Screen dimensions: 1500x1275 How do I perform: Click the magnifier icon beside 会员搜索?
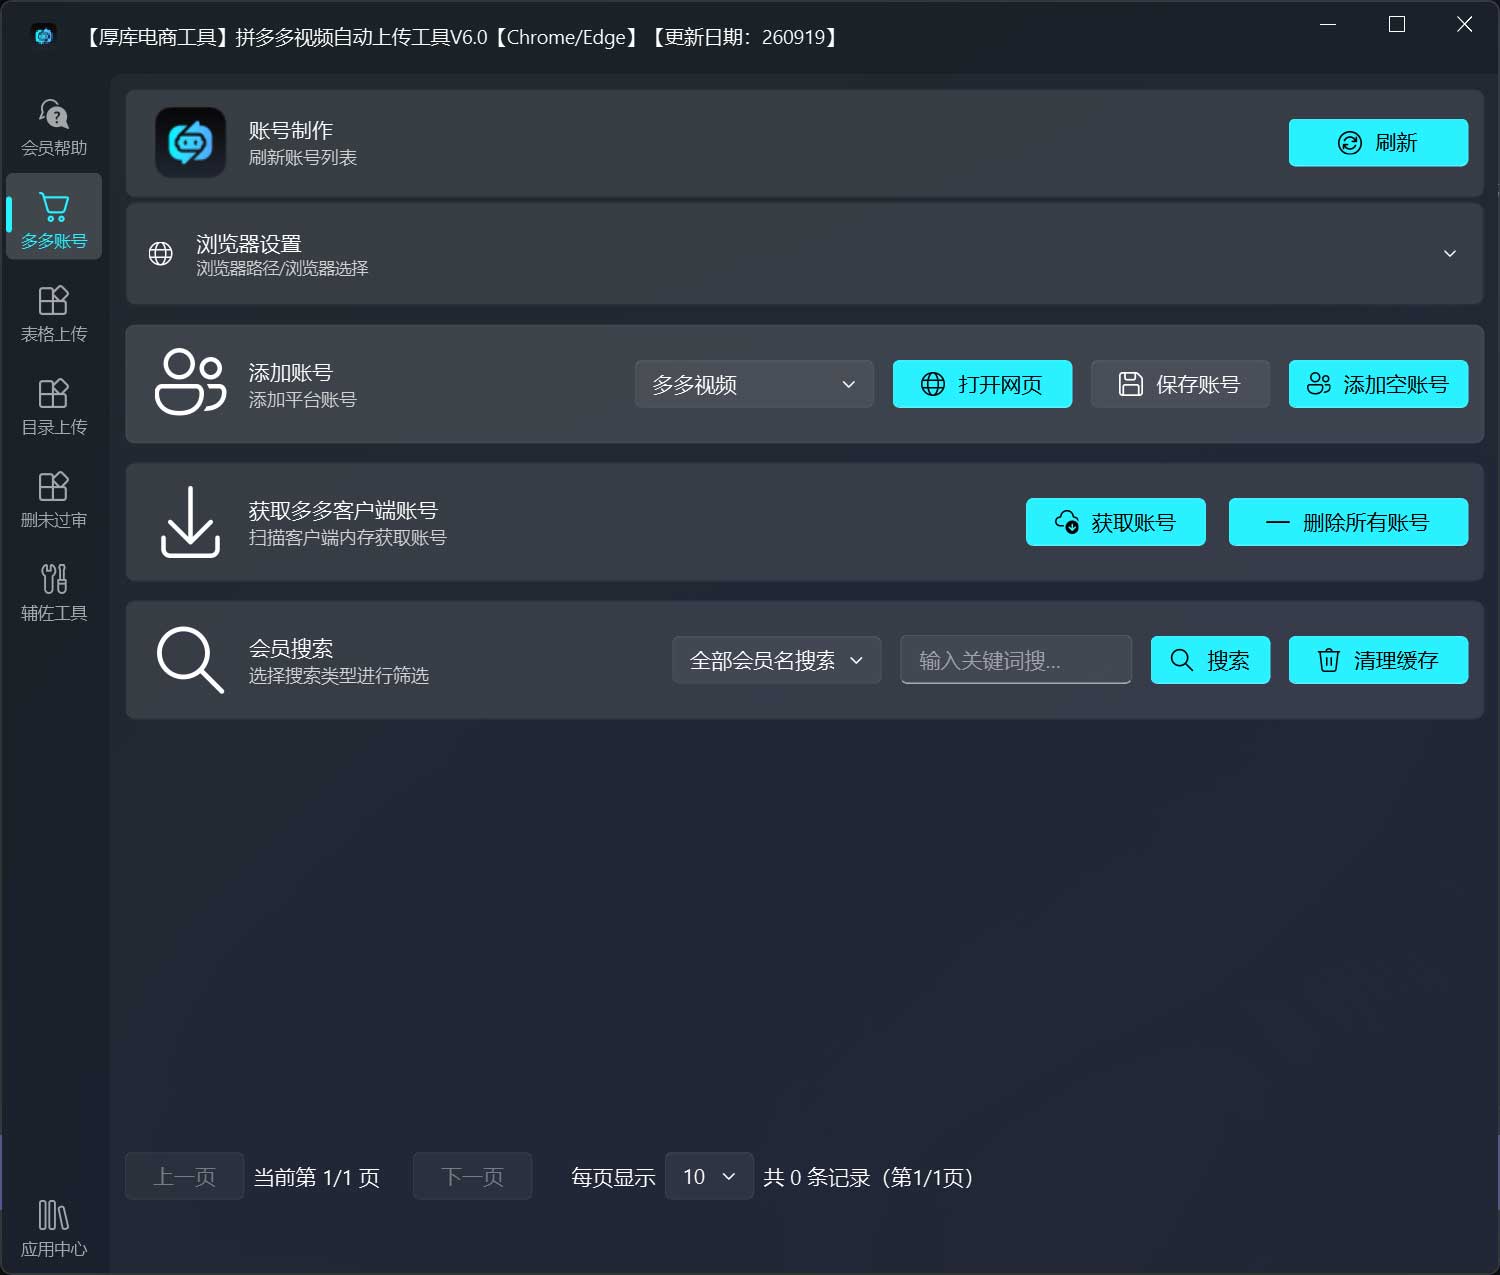190,660
